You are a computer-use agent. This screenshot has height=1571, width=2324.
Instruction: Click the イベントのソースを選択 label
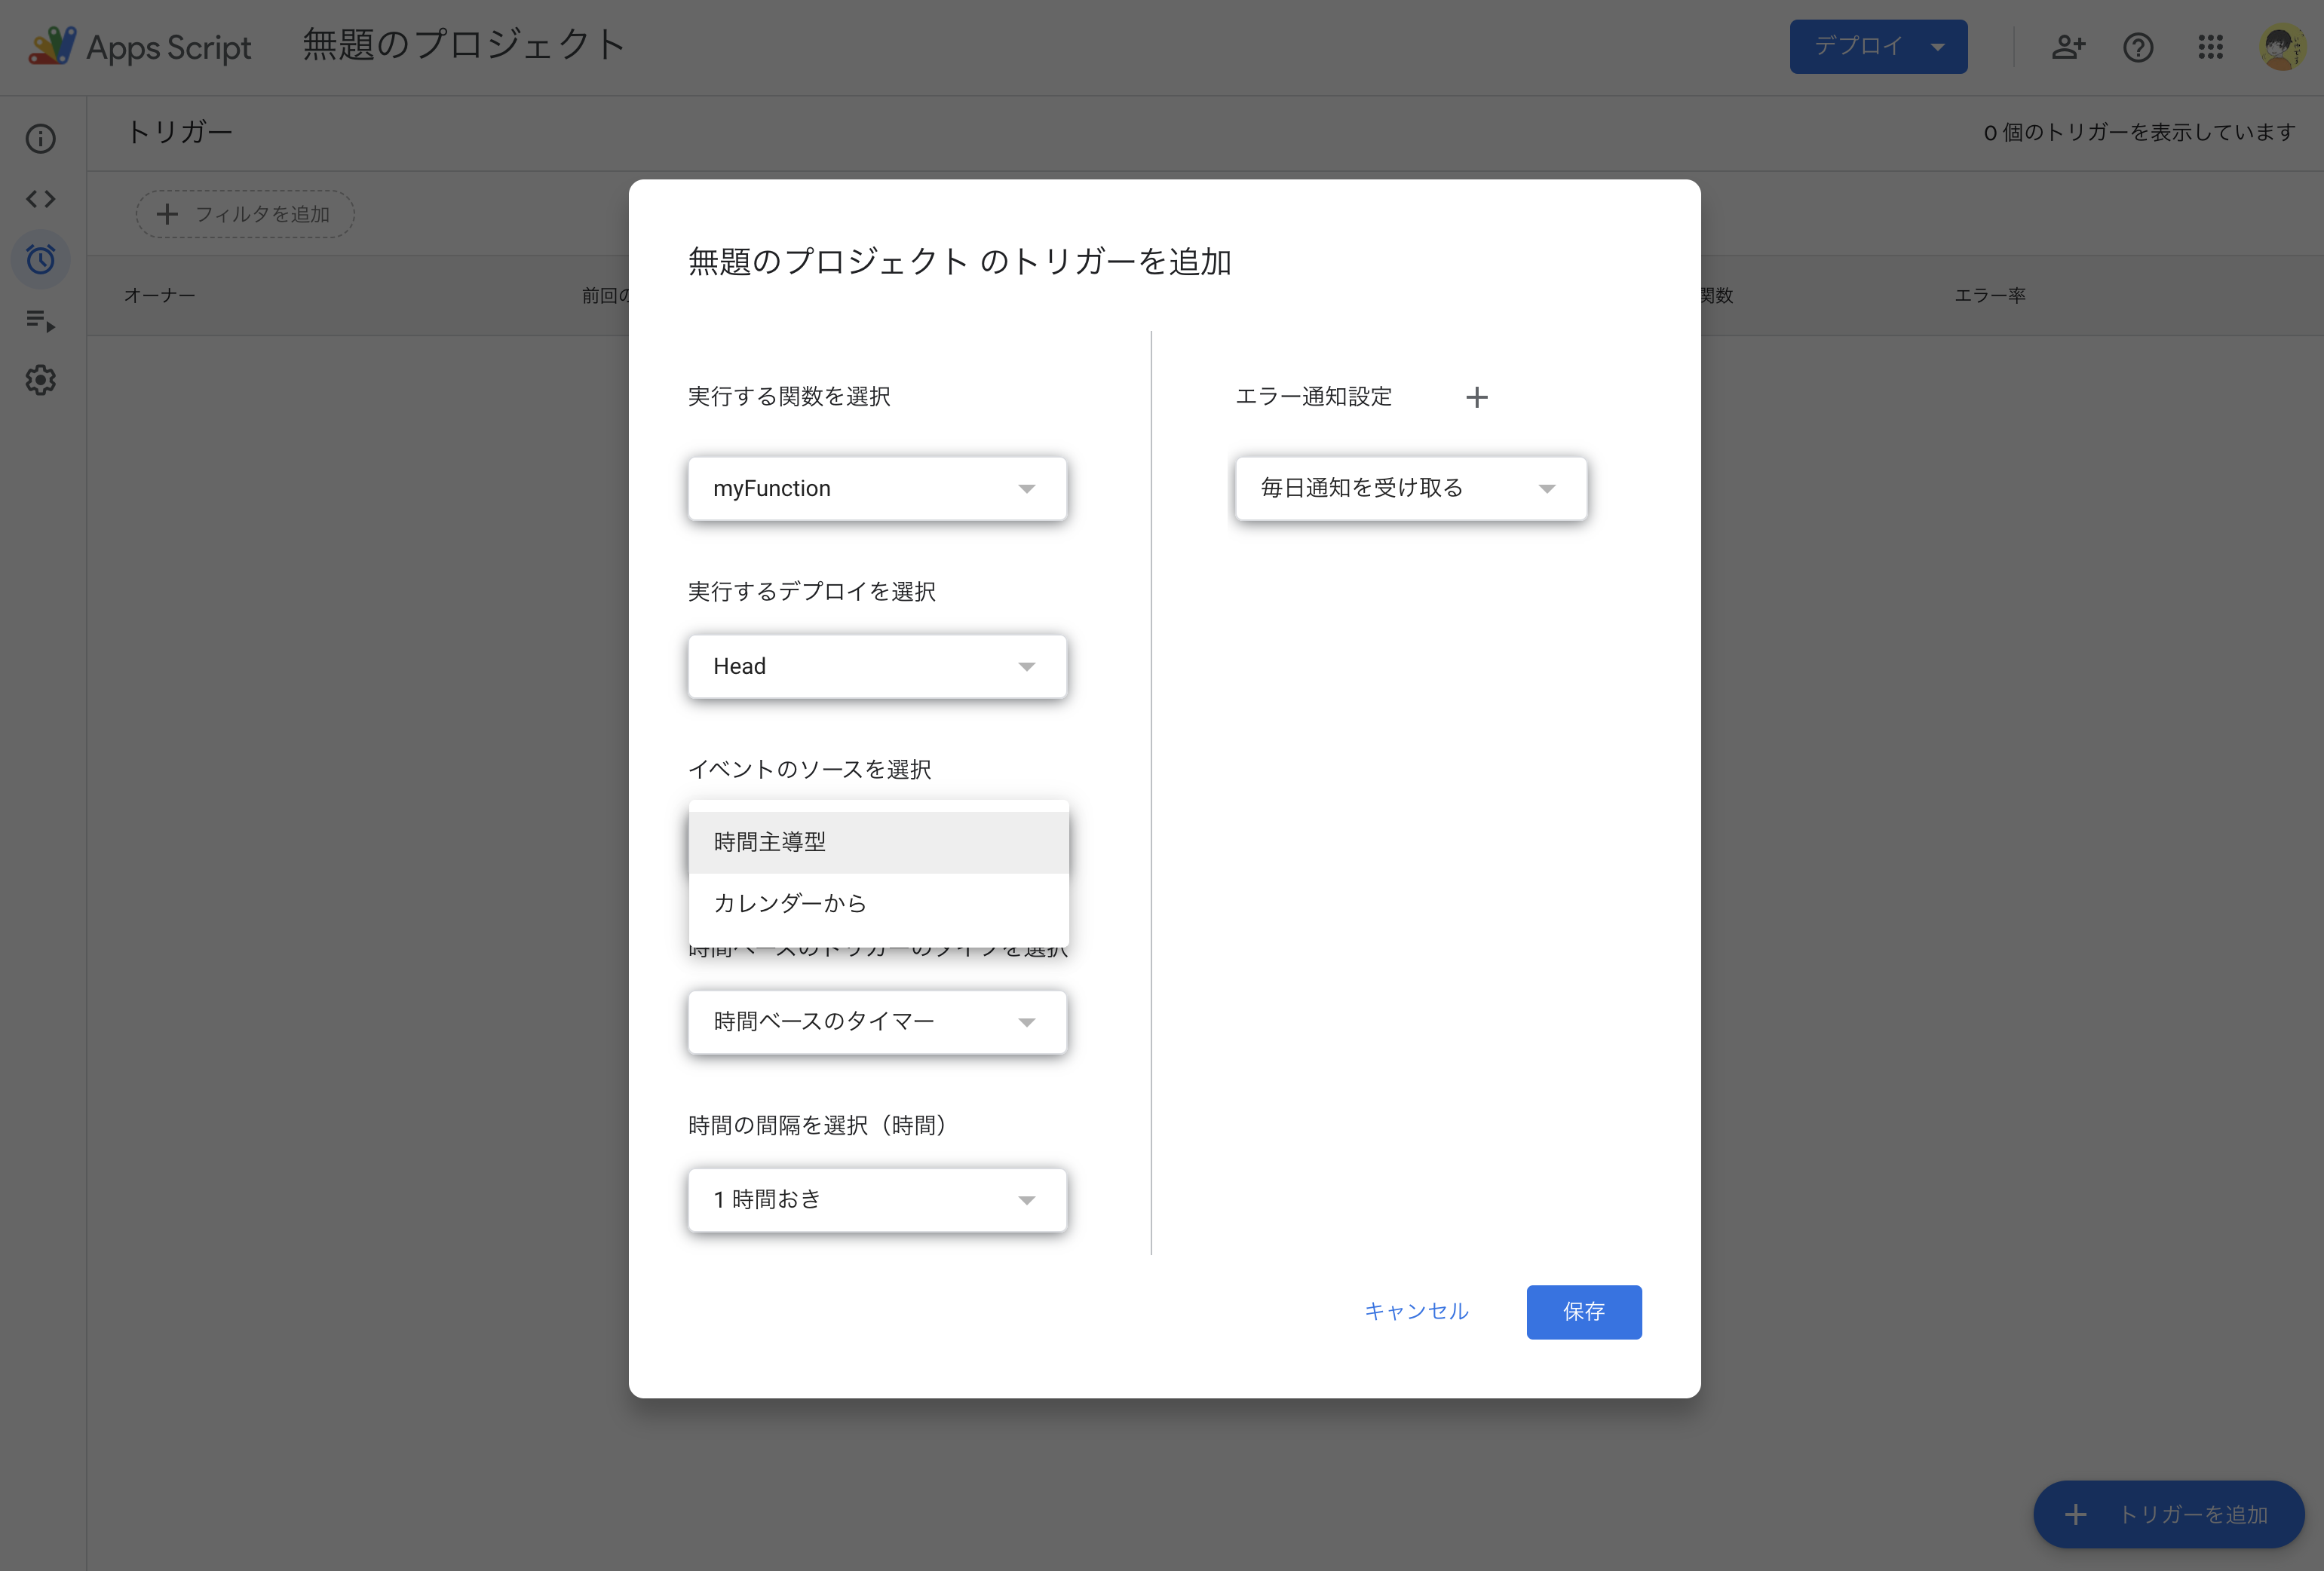coord(810,770)
